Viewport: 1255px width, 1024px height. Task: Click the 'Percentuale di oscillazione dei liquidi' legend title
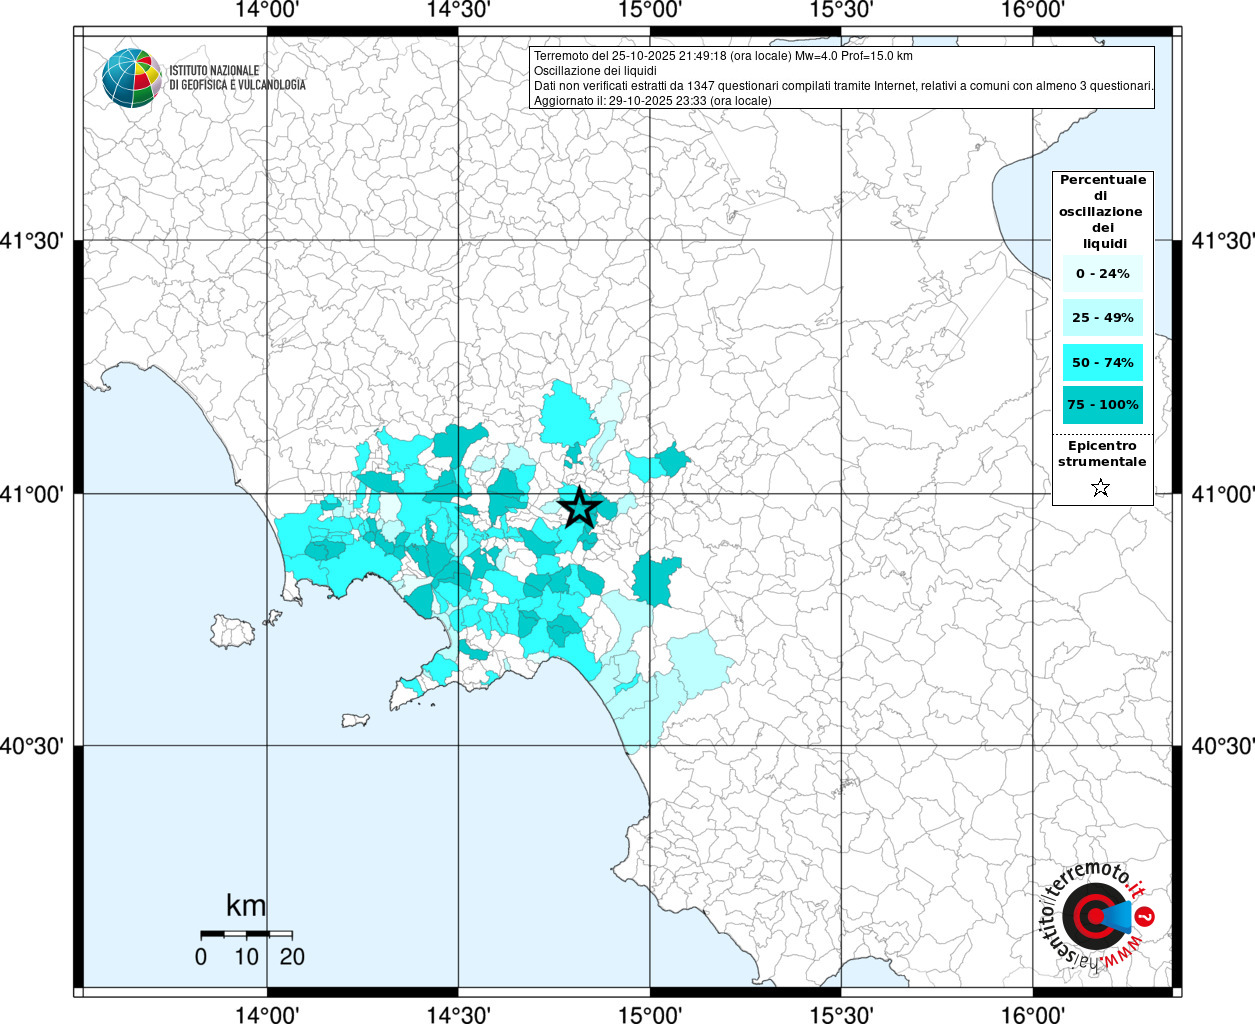(1102, 212)
